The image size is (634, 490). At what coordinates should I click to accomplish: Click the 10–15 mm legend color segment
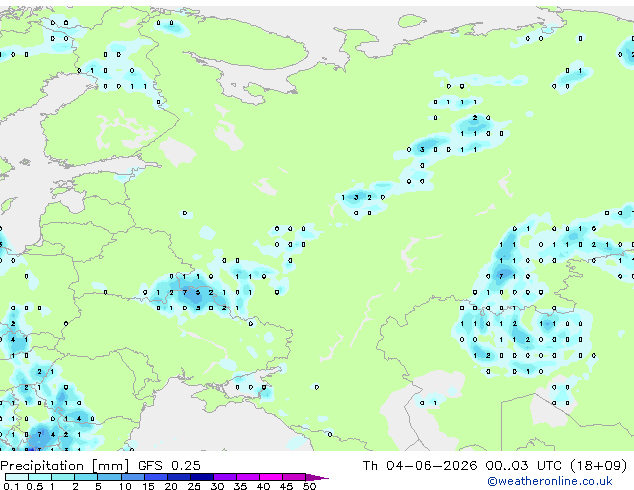133,477
